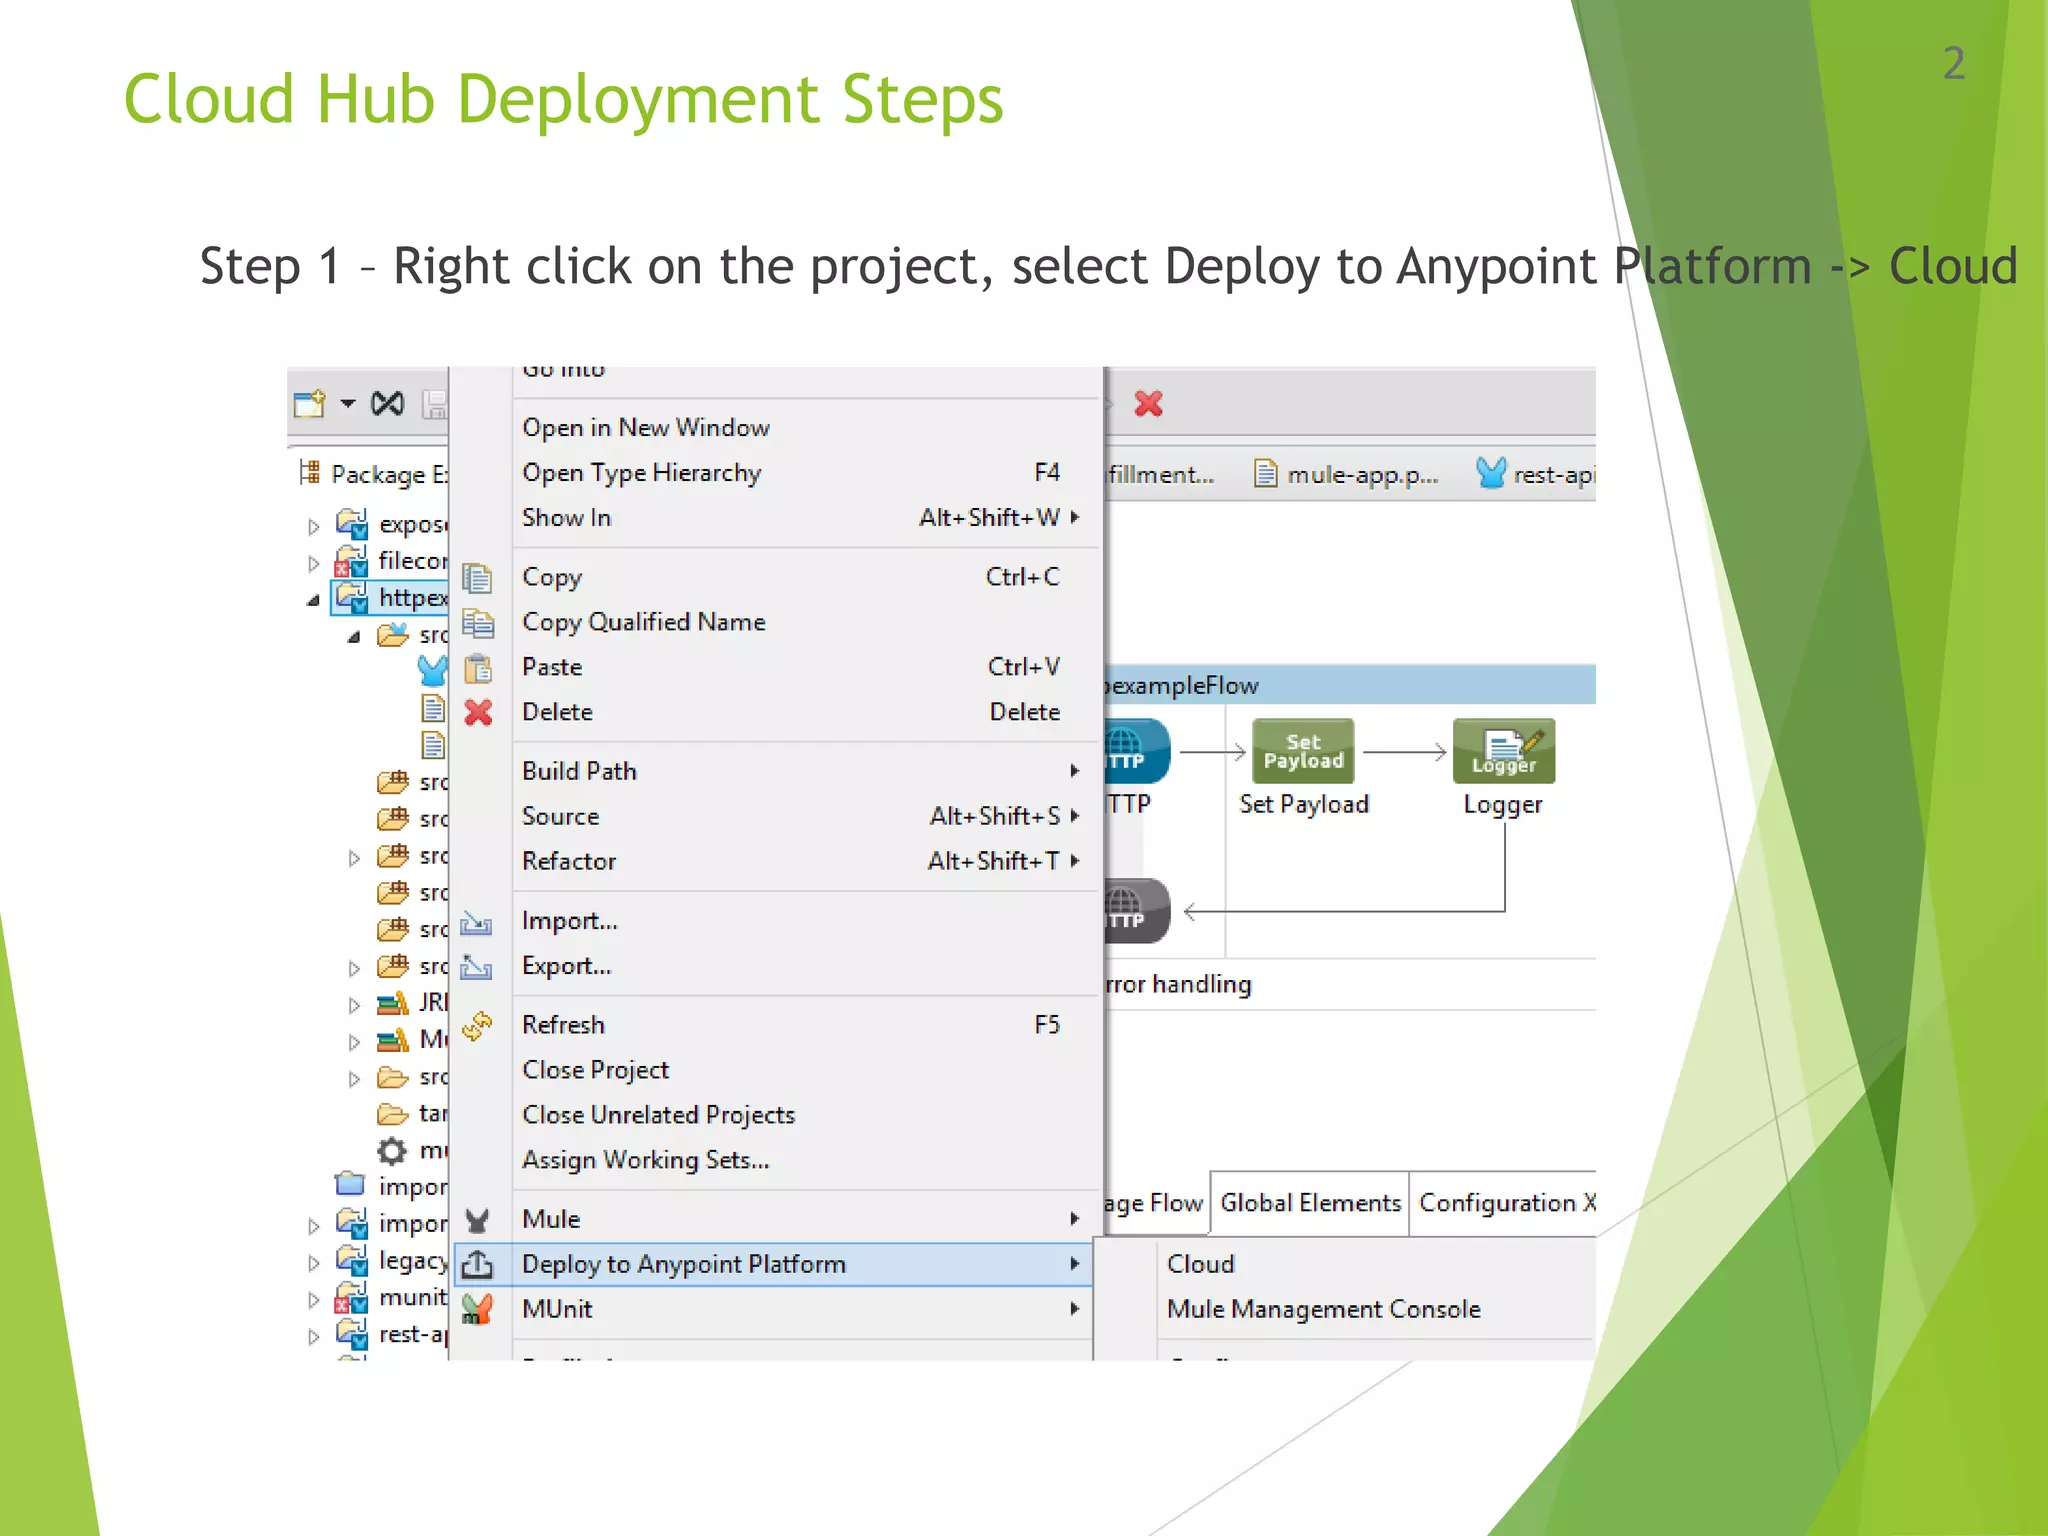
Task: Open the fillment... editor tab
Action: coord(1162,474)
